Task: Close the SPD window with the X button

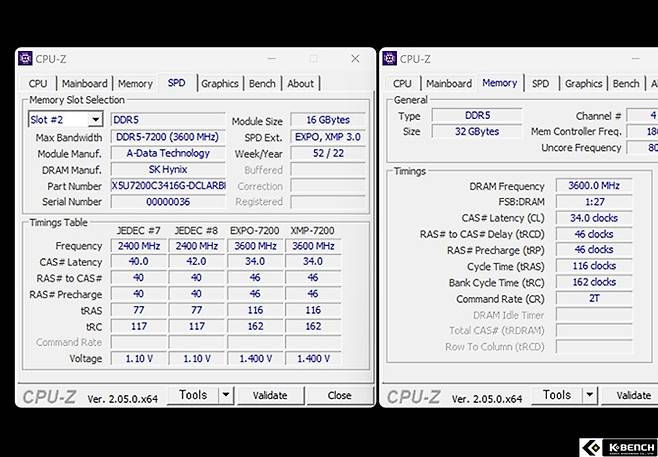Action: point(355,58)
